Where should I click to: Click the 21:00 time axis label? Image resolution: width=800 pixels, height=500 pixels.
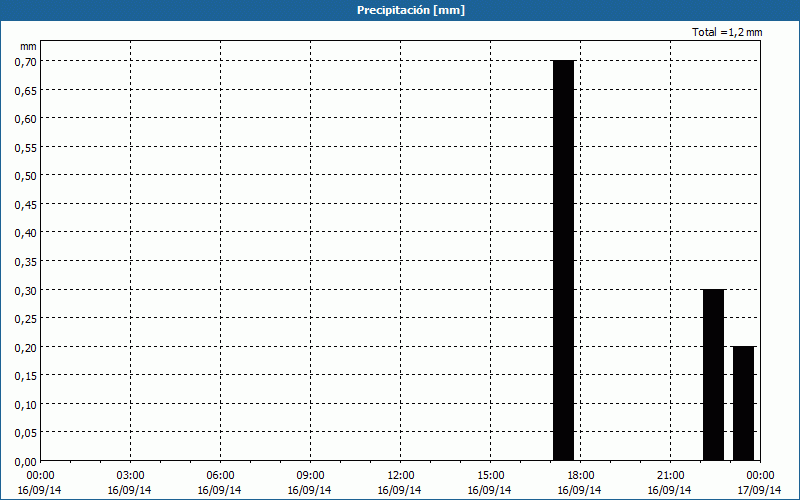click(x=670, y=475)
